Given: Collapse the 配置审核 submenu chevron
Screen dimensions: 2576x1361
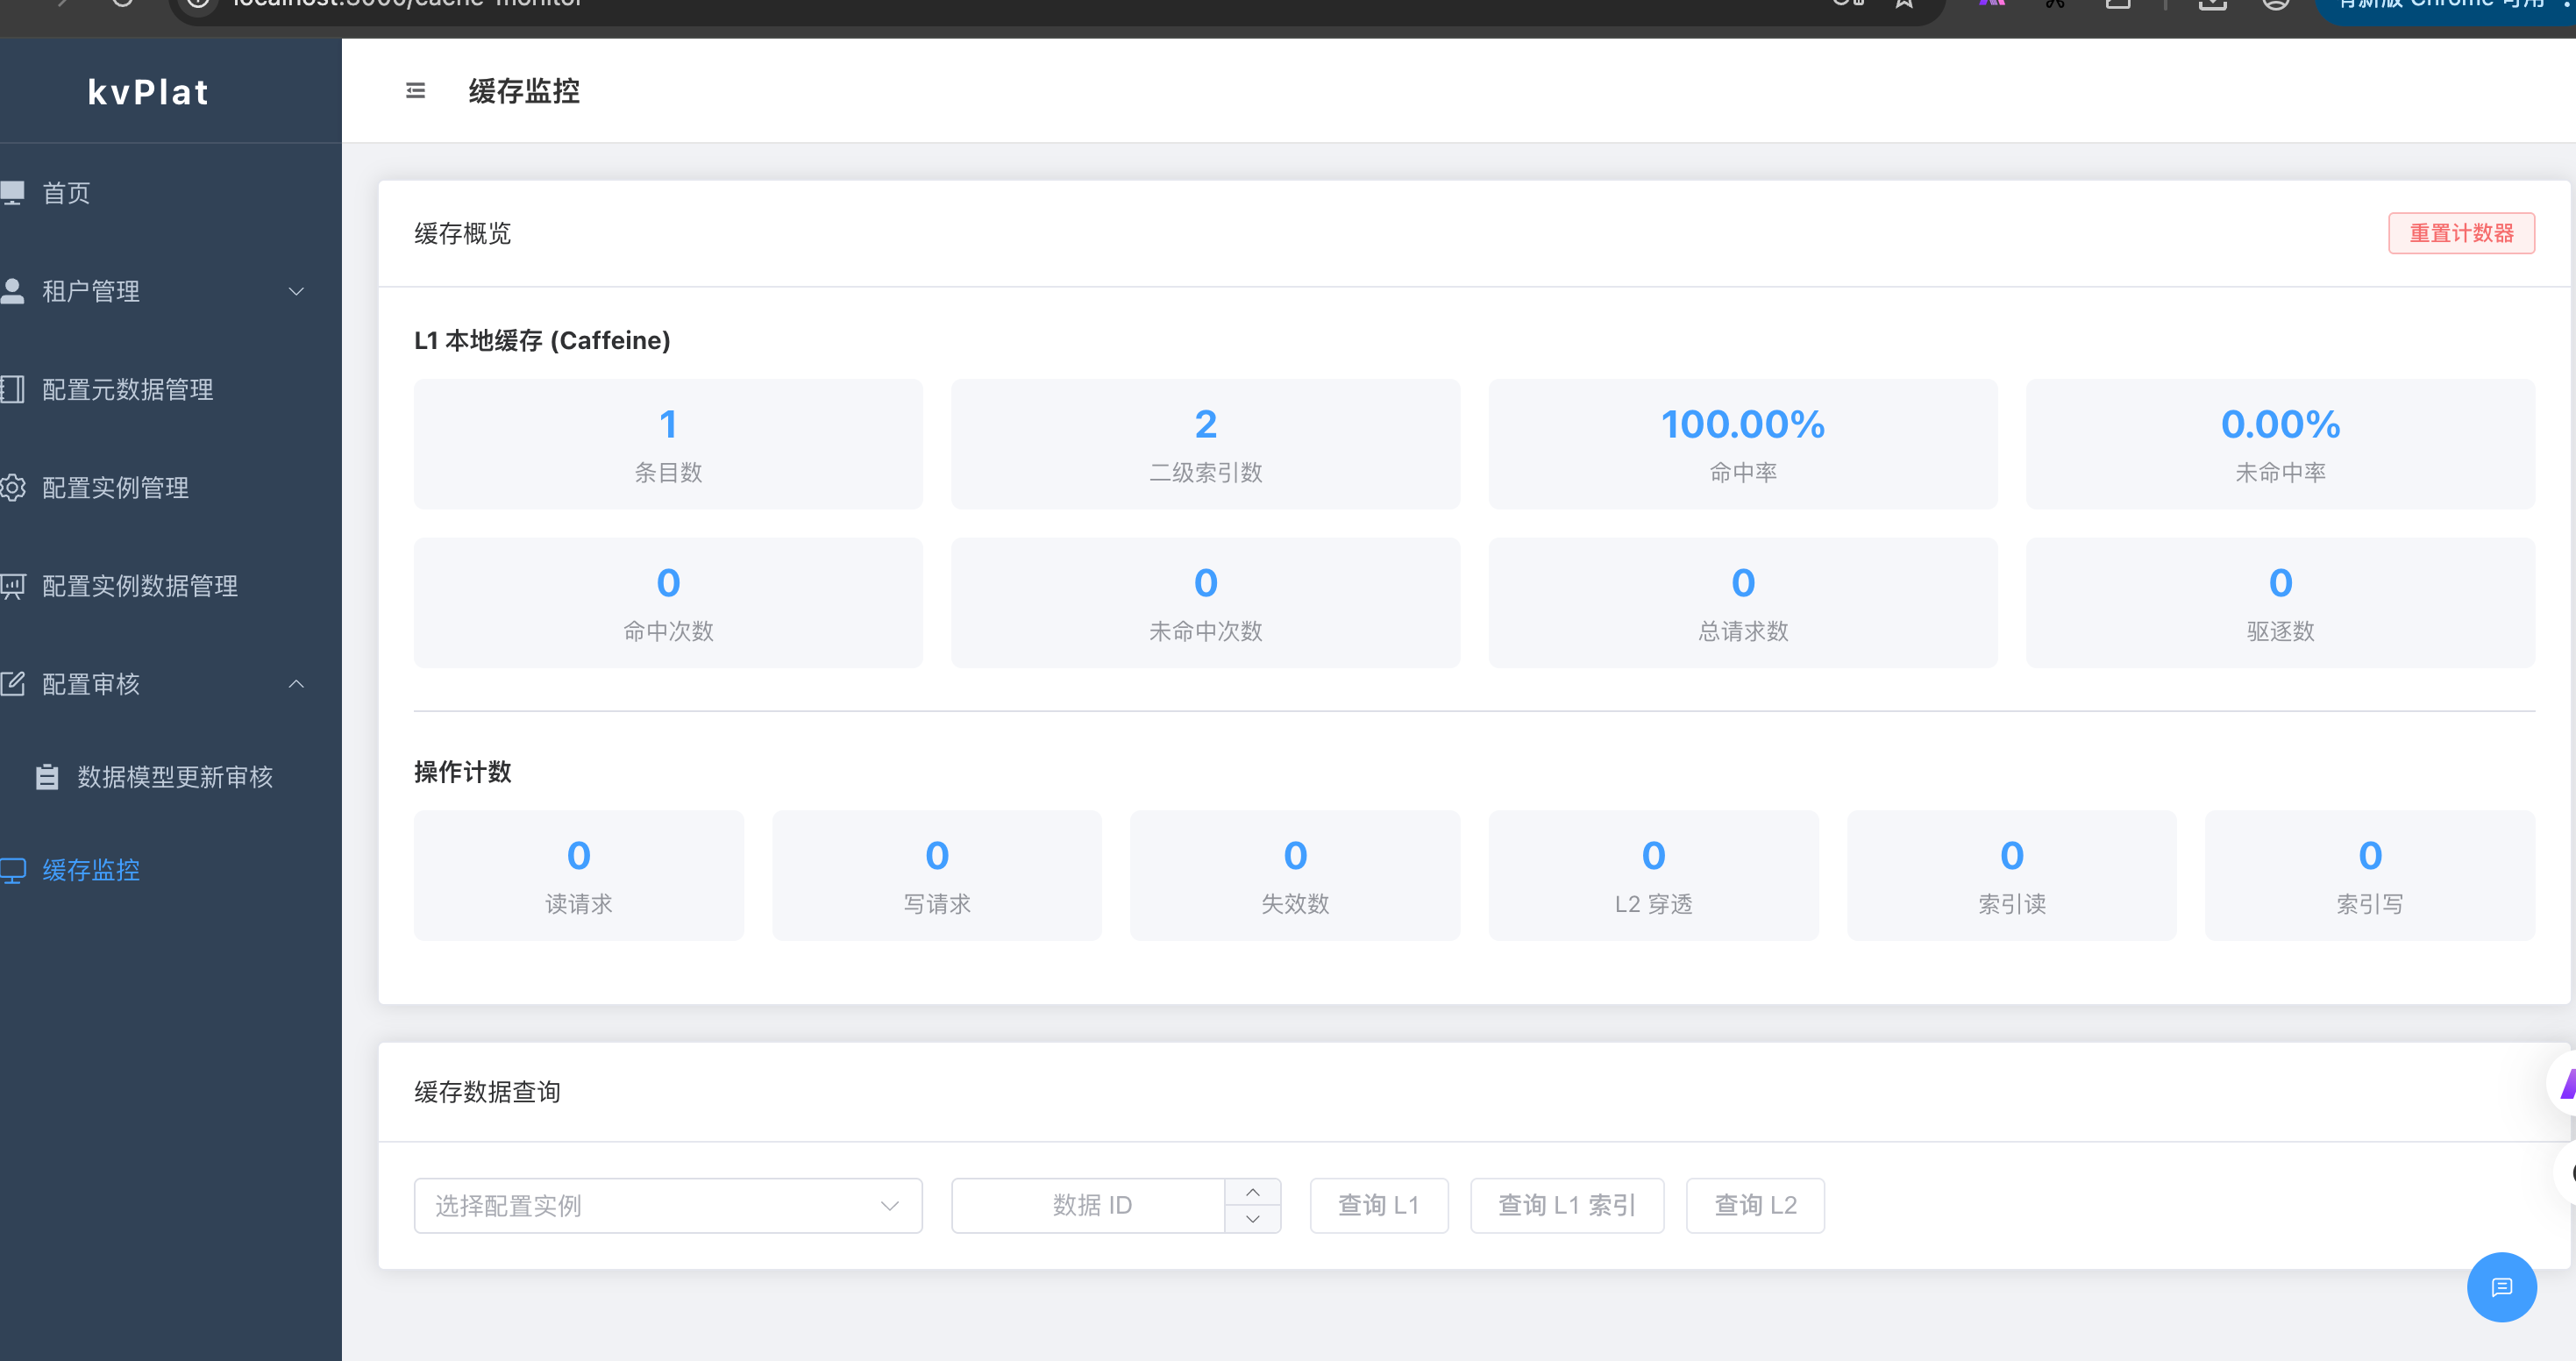Looking at the screenshot, I should point(296,684).
